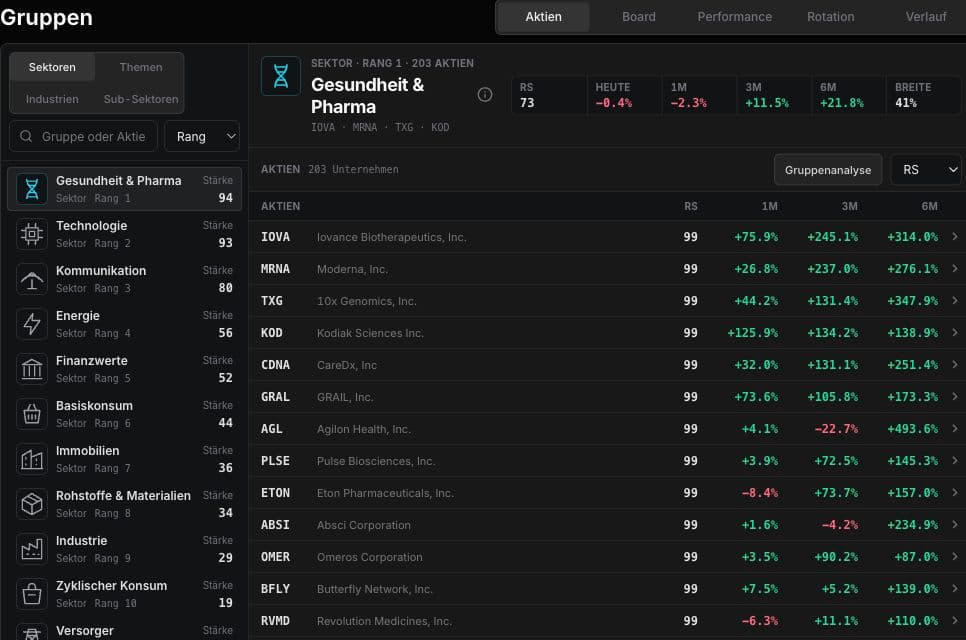Click the KOD ticker link under sector title
966x640 pixels.
click(440, 128)
